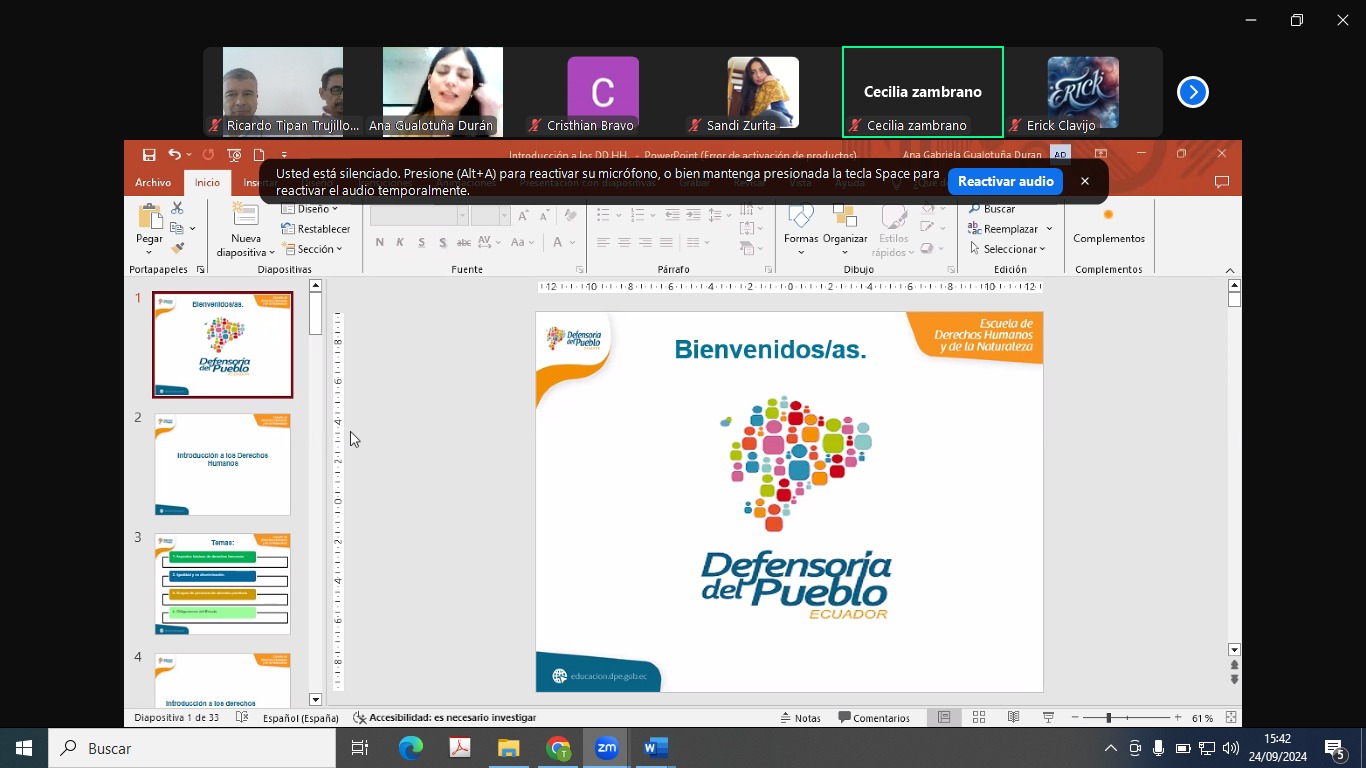Switch to Normal view icon
The width and height of the screenshot is (1366, 768).
tap(944, 718)
